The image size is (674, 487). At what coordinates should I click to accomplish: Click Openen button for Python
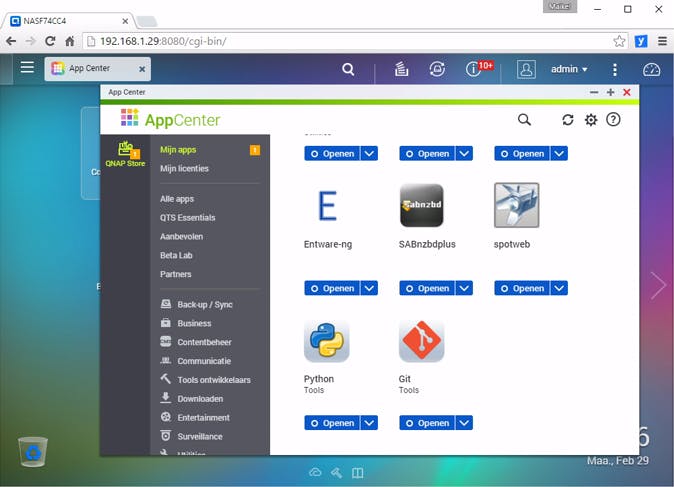pos(332,423)
